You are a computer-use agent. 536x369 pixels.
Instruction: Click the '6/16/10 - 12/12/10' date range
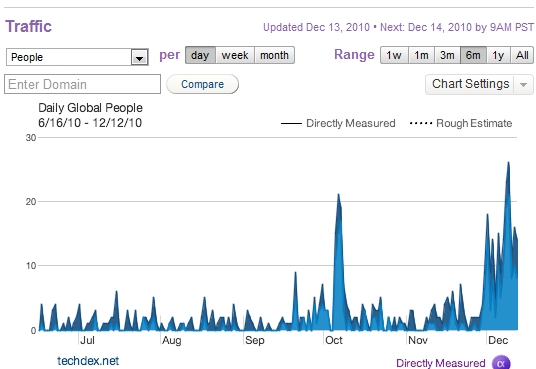coord(90,123)
